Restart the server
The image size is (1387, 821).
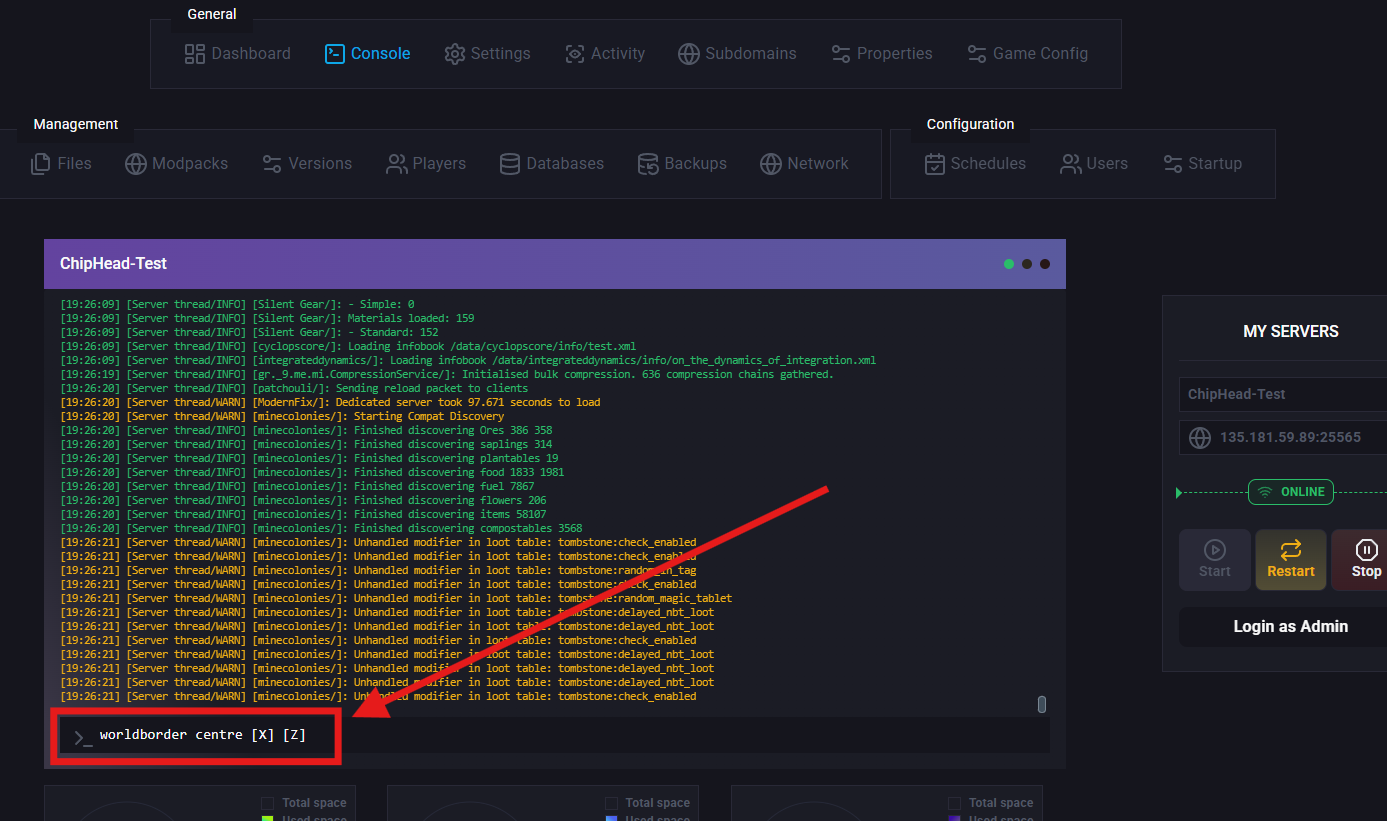point(1291,560)
